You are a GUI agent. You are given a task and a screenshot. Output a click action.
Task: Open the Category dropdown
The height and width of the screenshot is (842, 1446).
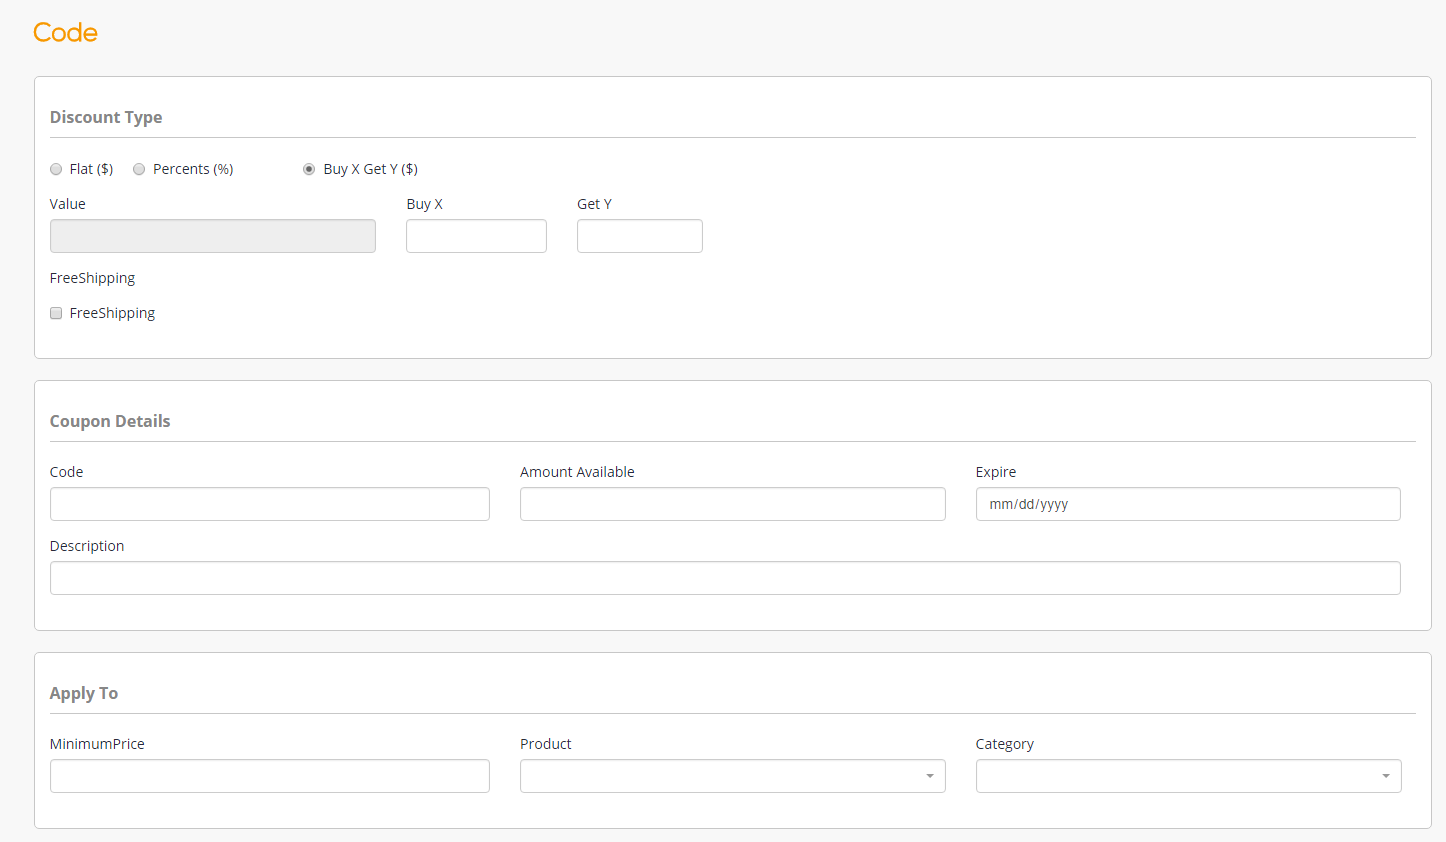tap(1188, 776)
